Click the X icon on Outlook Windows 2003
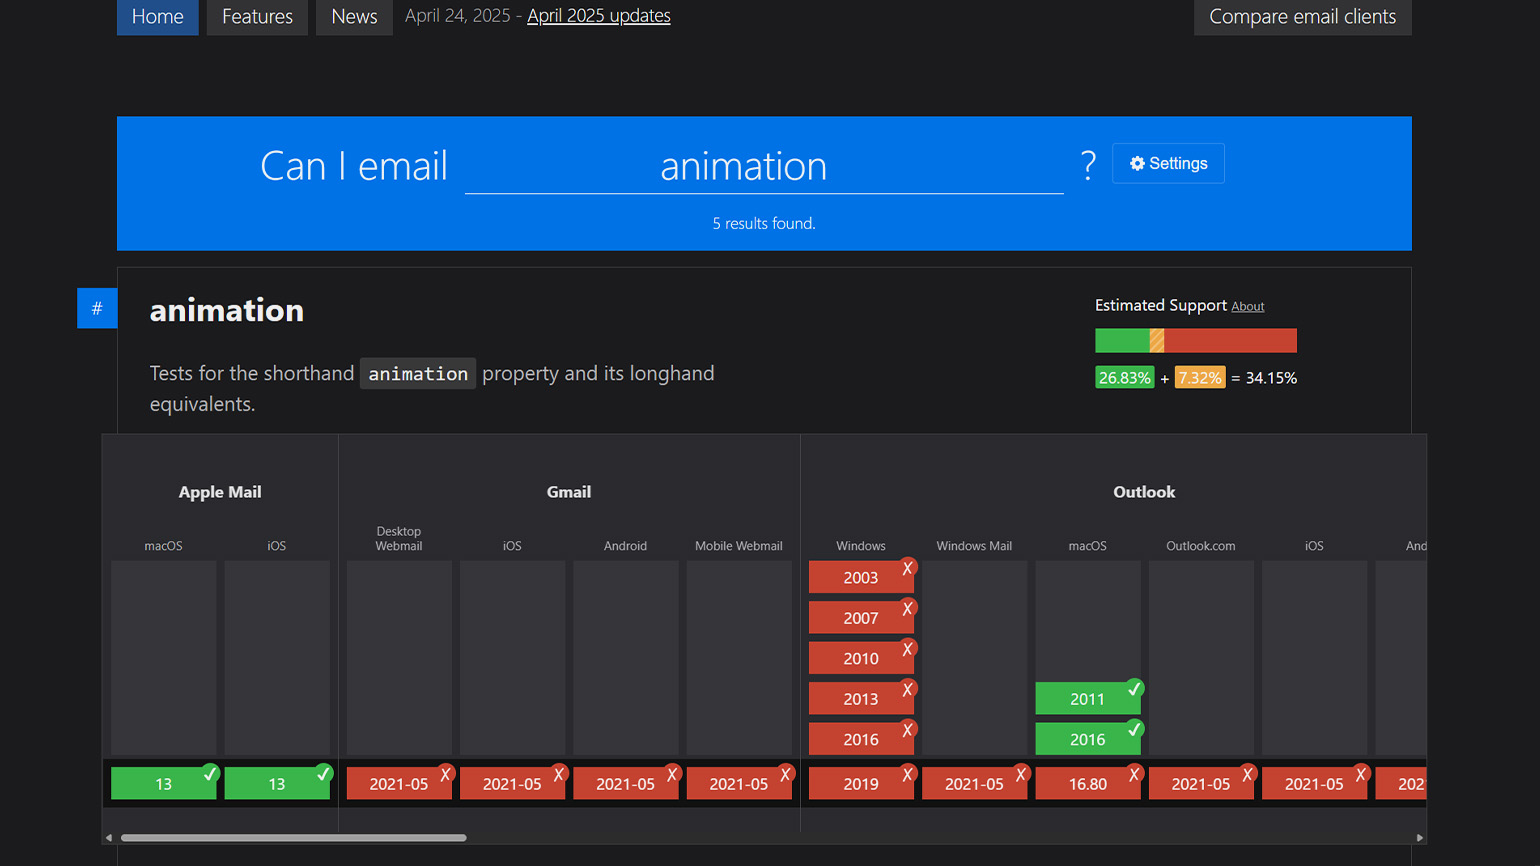 click(x=908, y=568)
